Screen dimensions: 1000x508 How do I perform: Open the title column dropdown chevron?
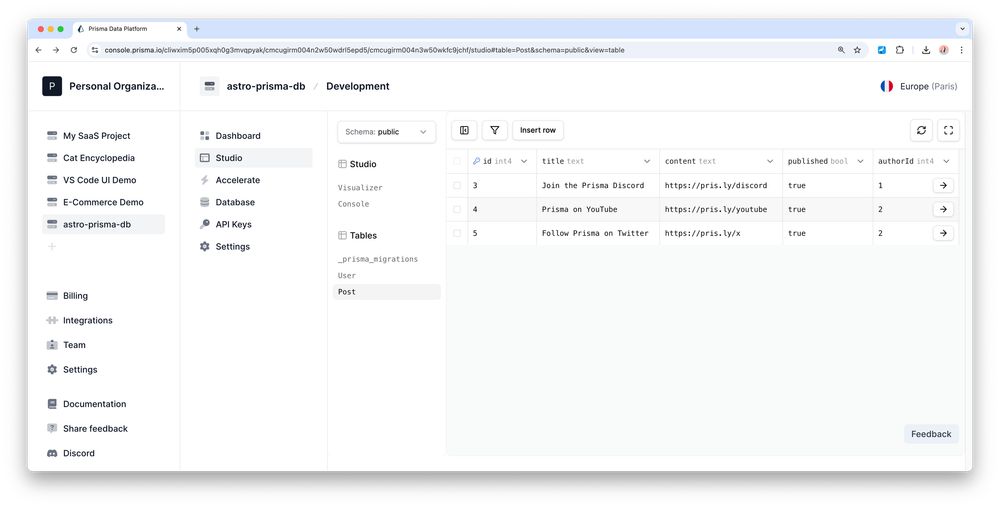(647, 161)
